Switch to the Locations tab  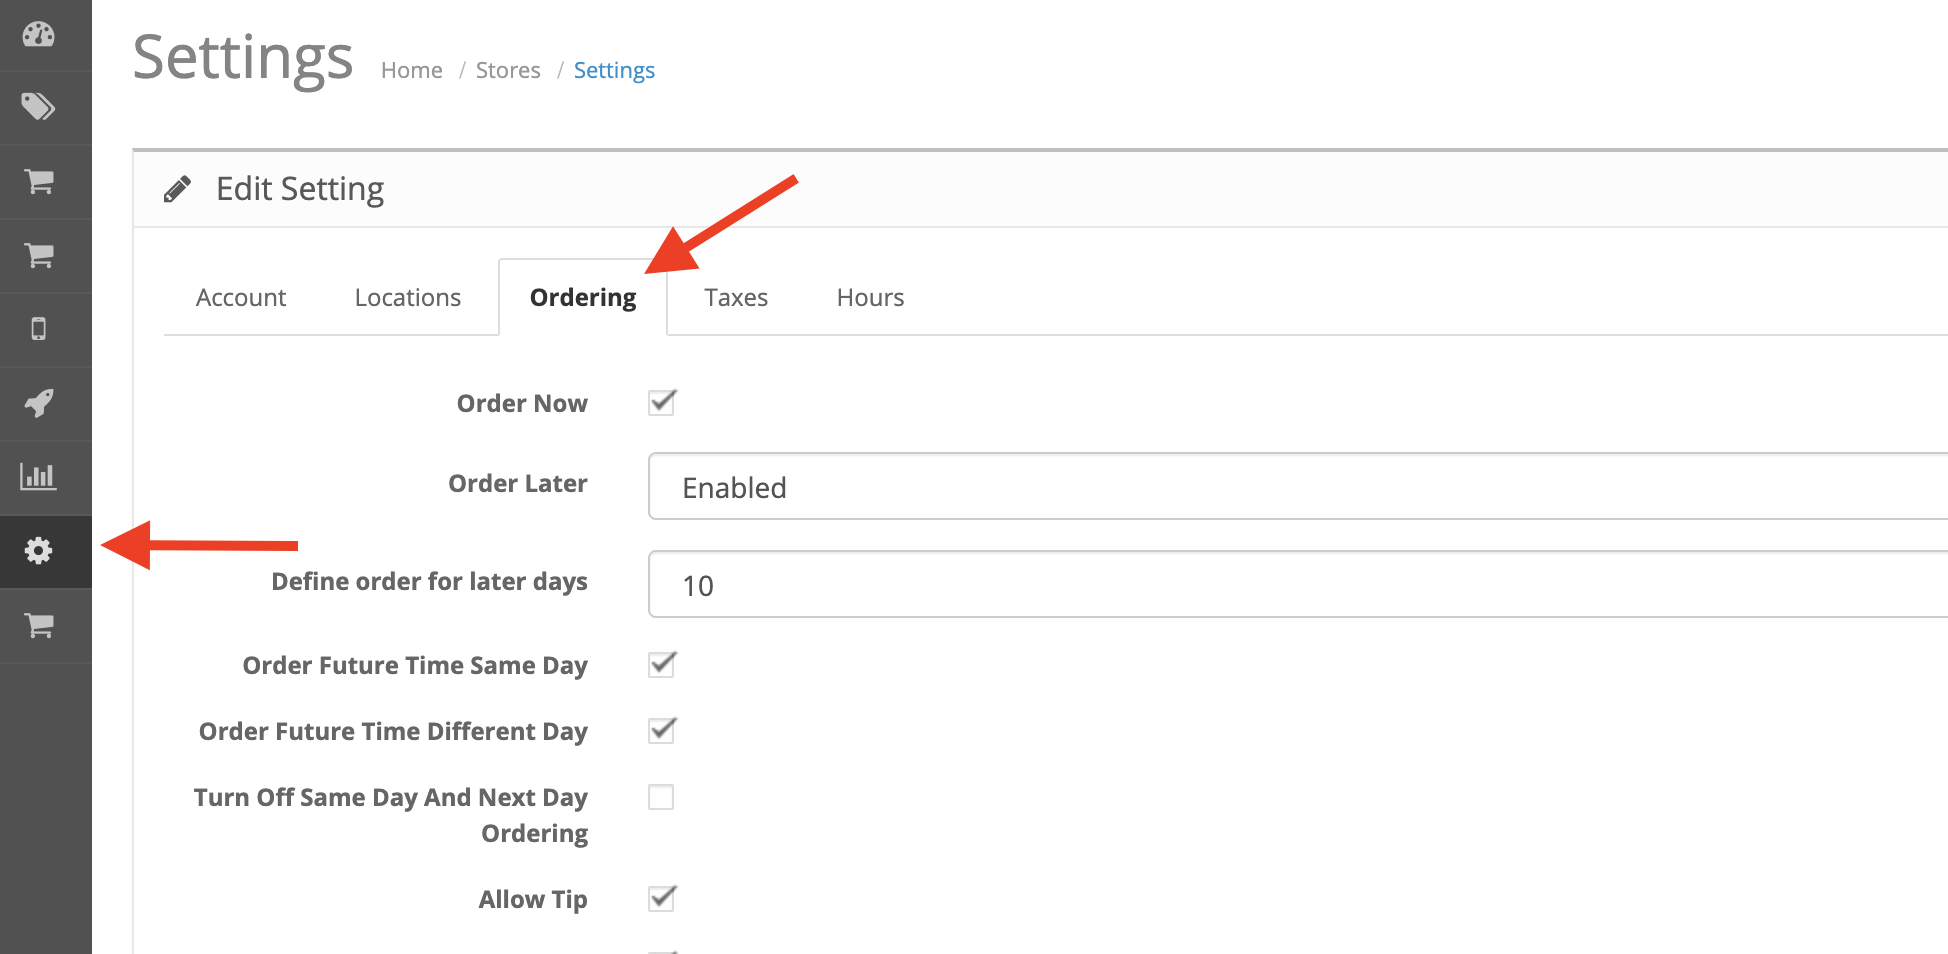click(408, 298)
